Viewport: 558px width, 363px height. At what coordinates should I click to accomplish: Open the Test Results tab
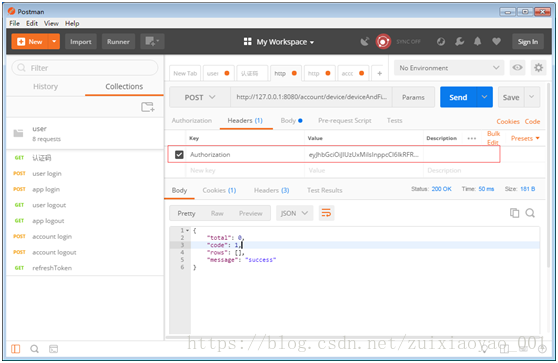325,190
